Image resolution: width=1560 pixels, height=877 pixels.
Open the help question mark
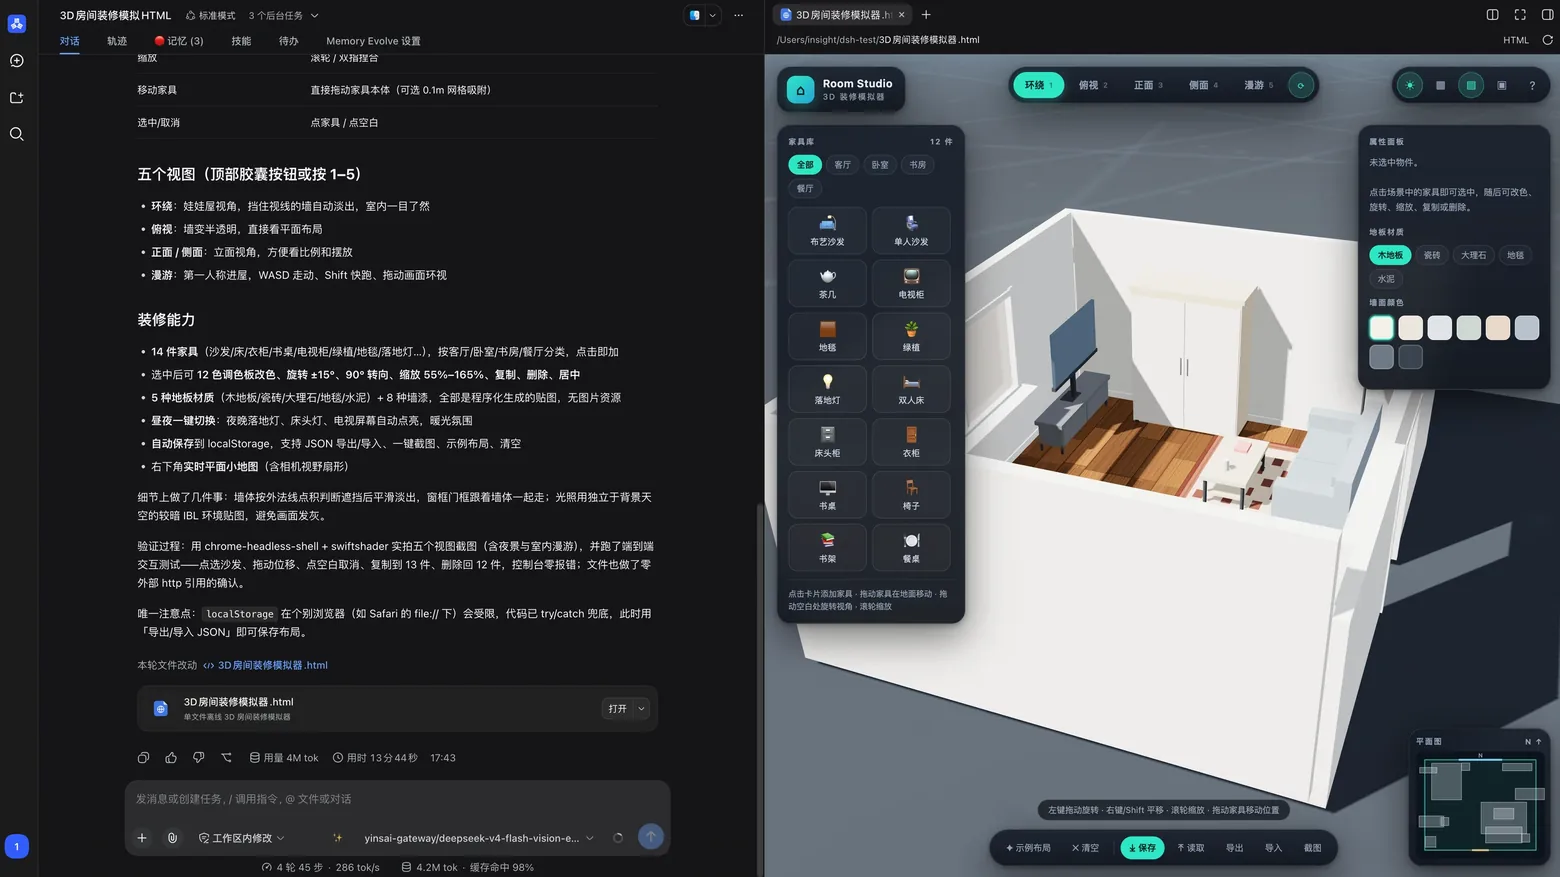point(1532,86)
